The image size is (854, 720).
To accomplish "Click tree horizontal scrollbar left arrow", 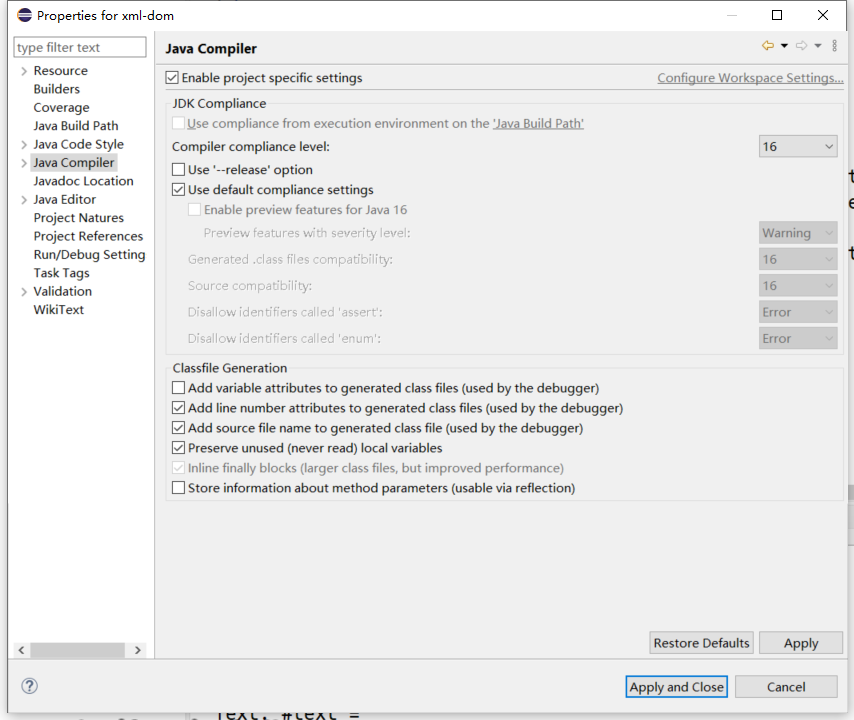I will 21,650.
